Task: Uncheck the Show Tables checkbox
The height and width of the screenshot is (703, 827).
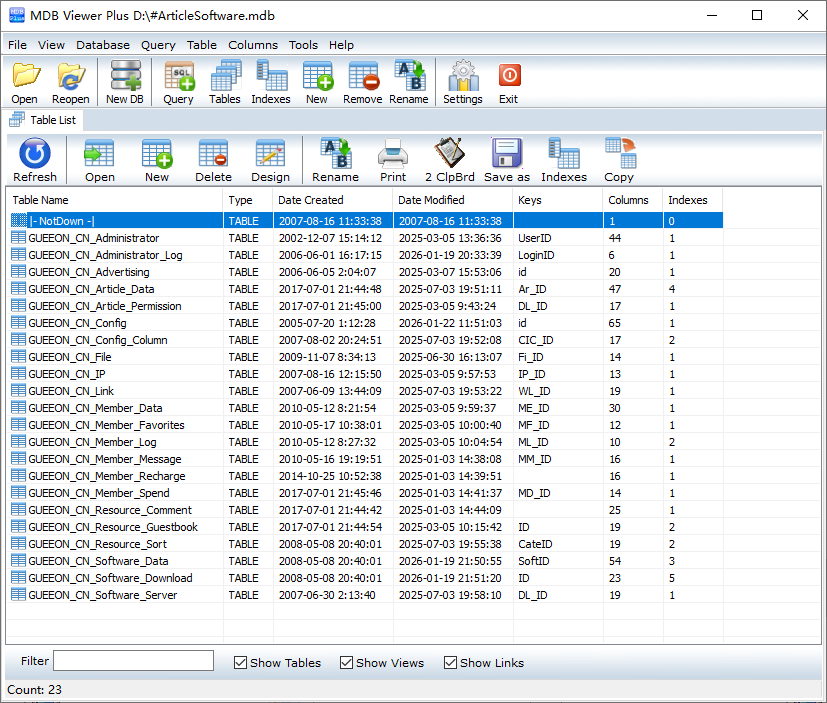Action: coord(241,663)
